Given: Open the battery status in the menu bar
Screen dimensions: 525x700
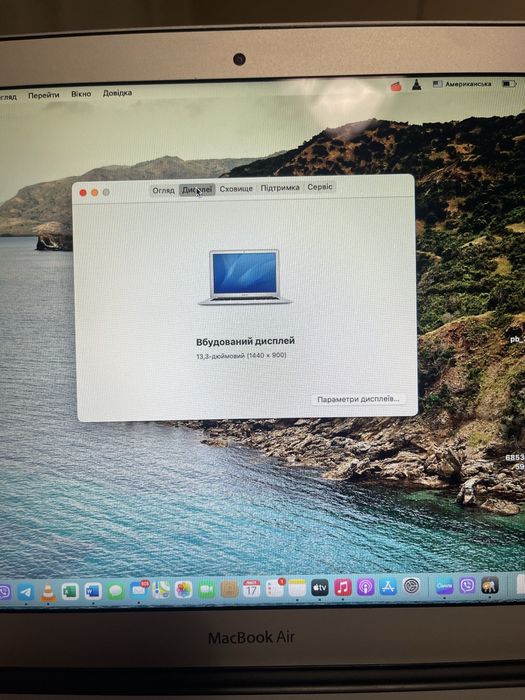Looking at the screenshot, I should click(509, 83).
